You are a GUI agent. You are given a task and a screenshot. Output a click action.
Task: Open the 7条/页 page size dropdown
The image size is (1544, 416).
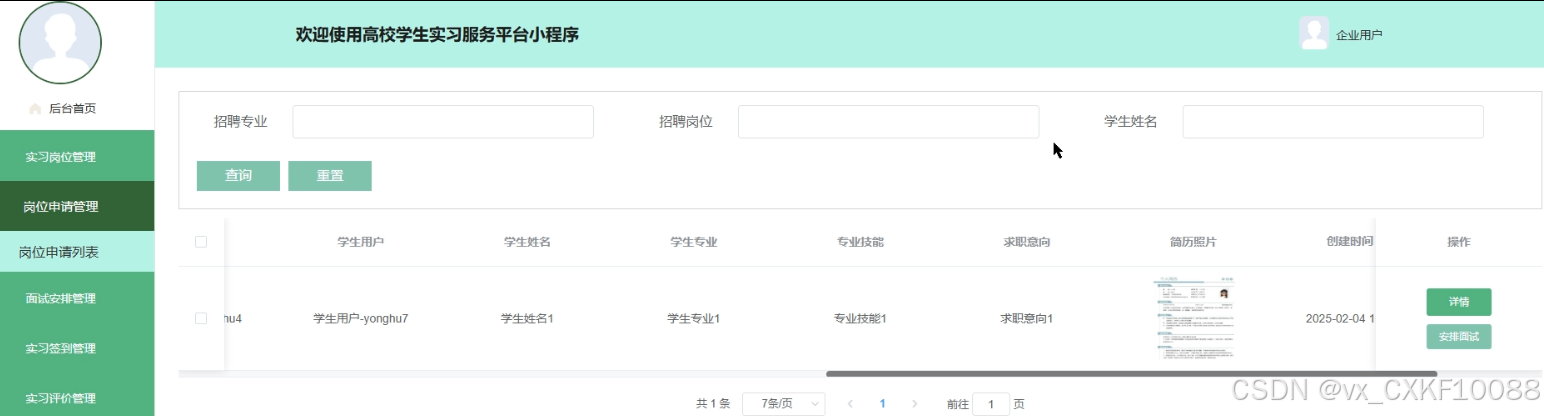[784, 404]
